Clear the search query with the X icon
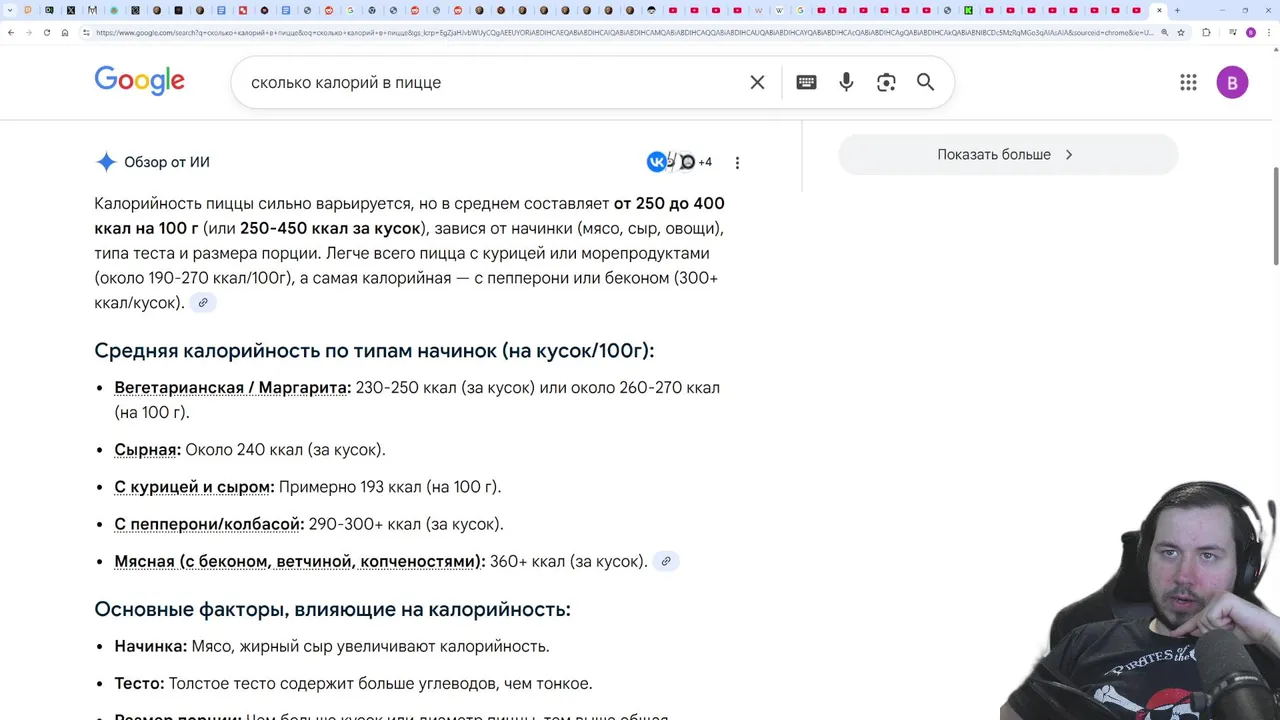 tap(757, 83)
